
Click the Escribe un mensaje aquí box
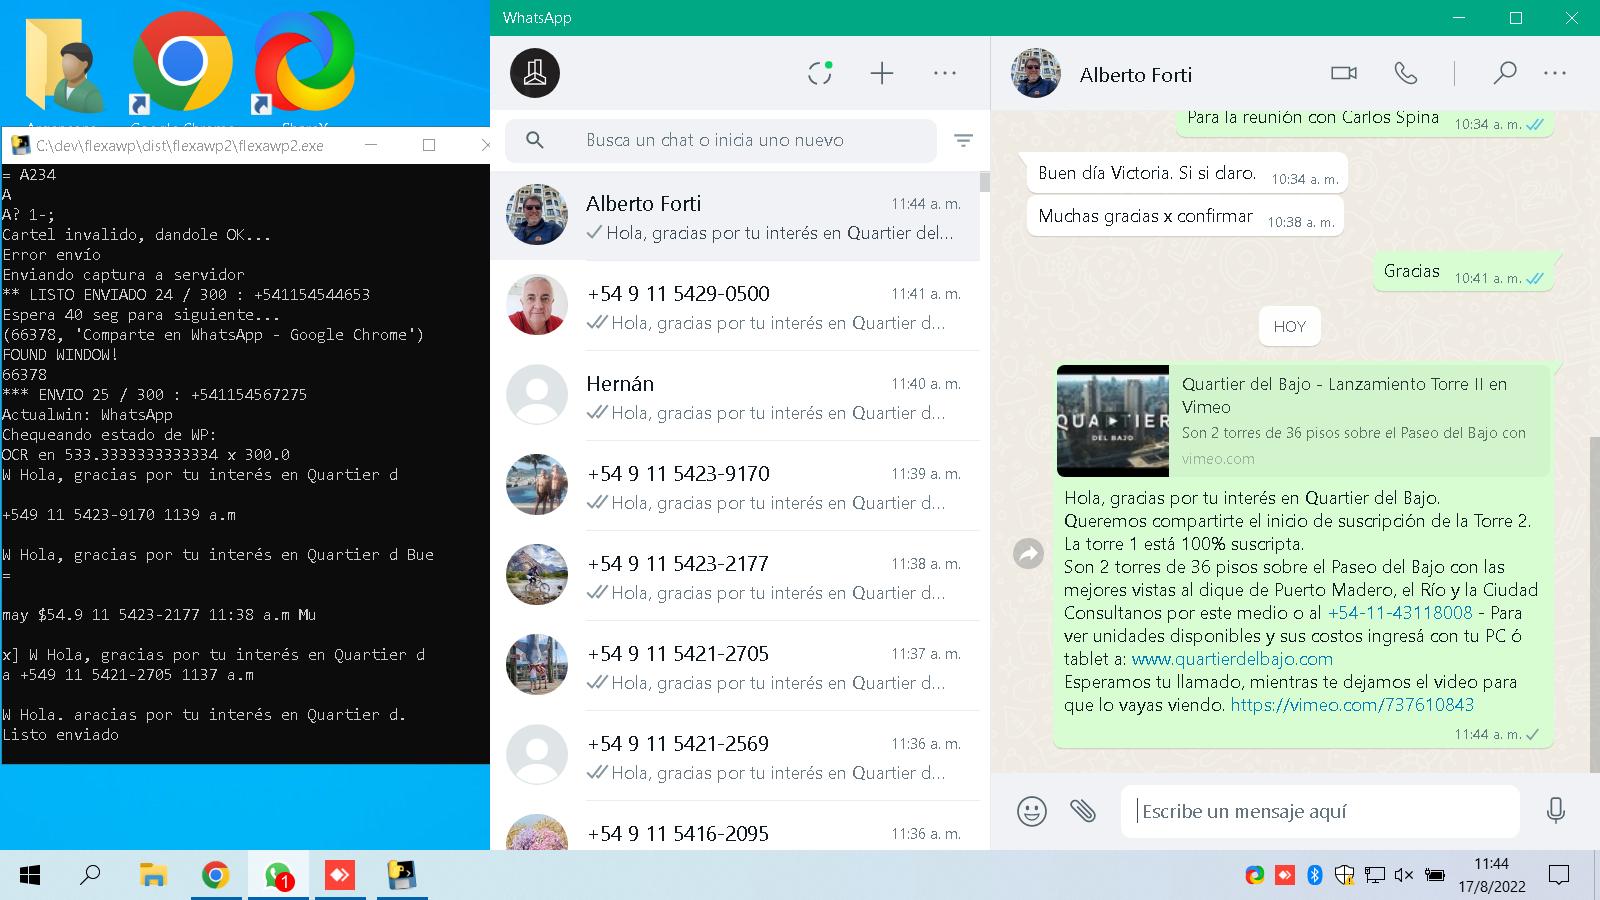pos(1320,811)
